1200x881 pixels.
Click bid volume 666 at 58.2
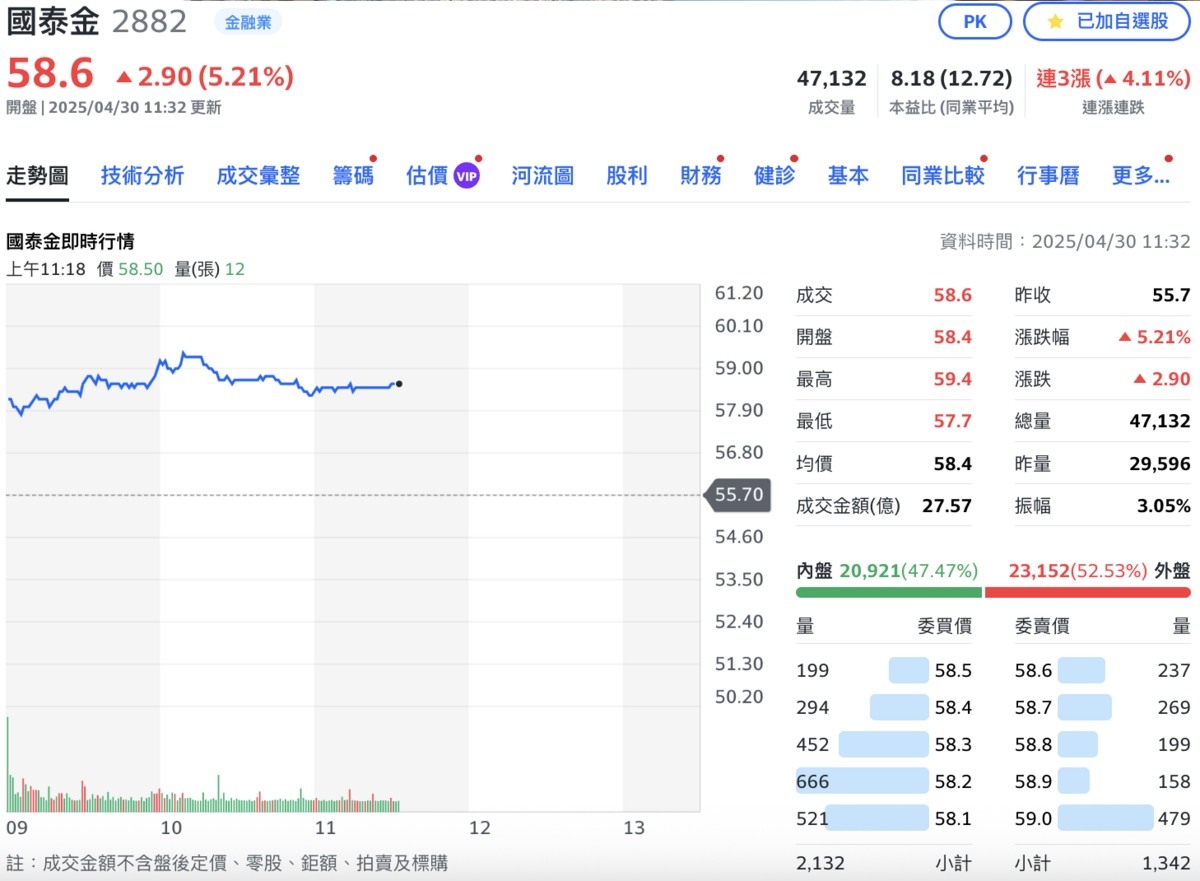coord(813,781)
